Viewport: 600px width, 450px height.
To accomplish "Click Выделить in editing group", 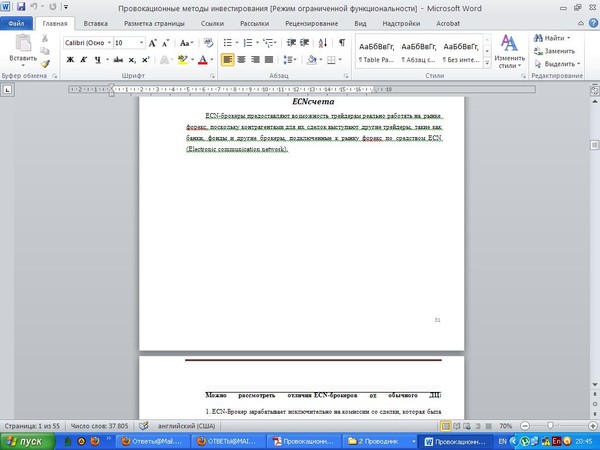I will [557, 64].
